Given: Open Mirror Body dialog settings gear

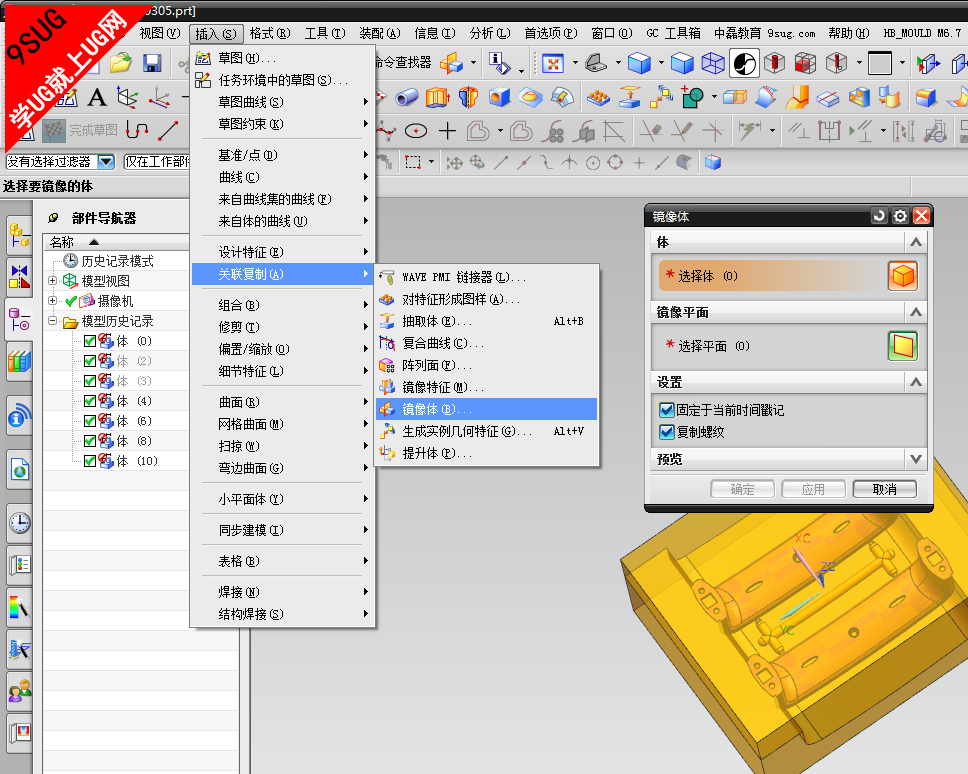Looking at the screenshot, I should click(x=900, y=215).
